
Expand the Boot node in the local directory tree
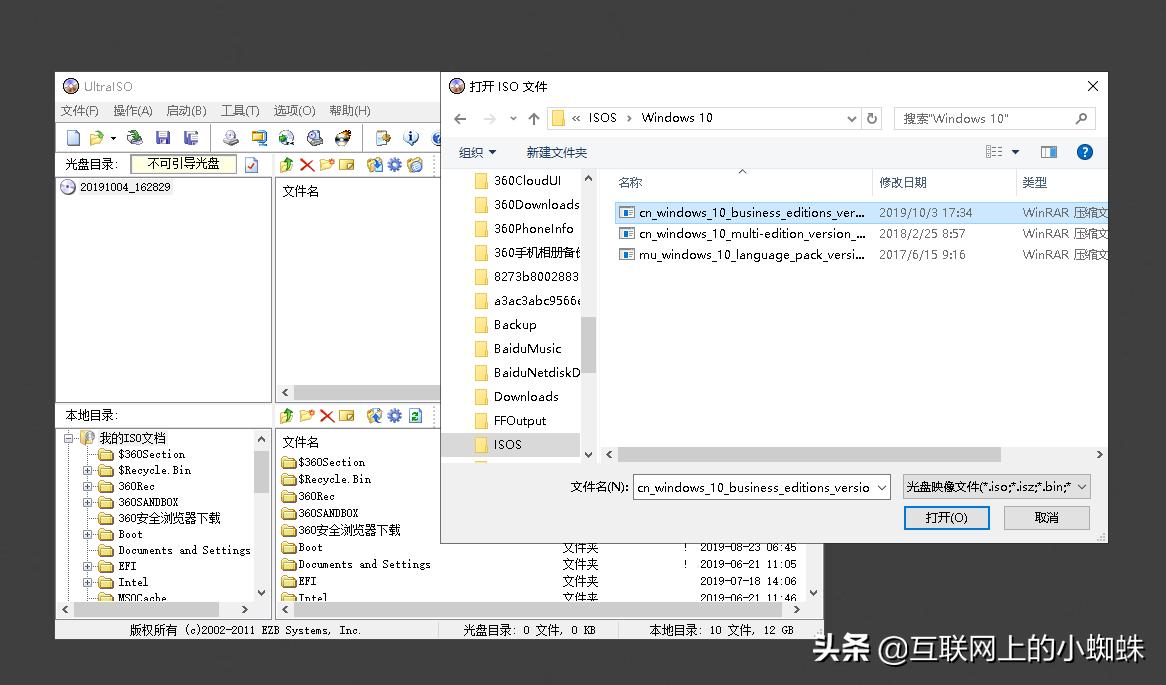(86, 534)
